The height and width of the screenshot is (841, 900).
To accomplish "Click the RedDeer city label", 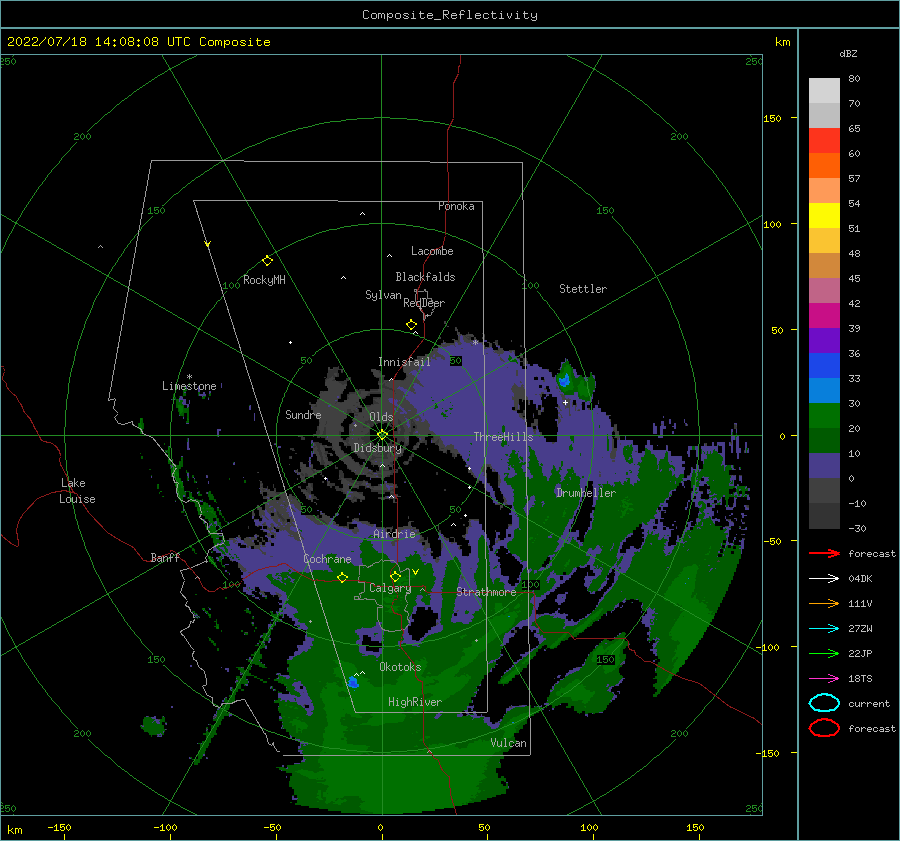I will click(424, 303).
